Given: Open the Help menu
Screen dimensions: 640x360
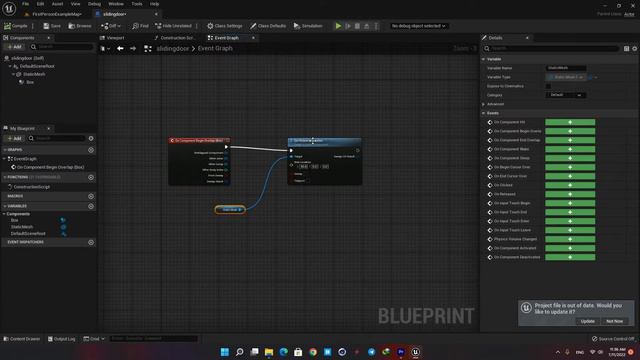Looking at the screenshot, I should tap(154, 4).
